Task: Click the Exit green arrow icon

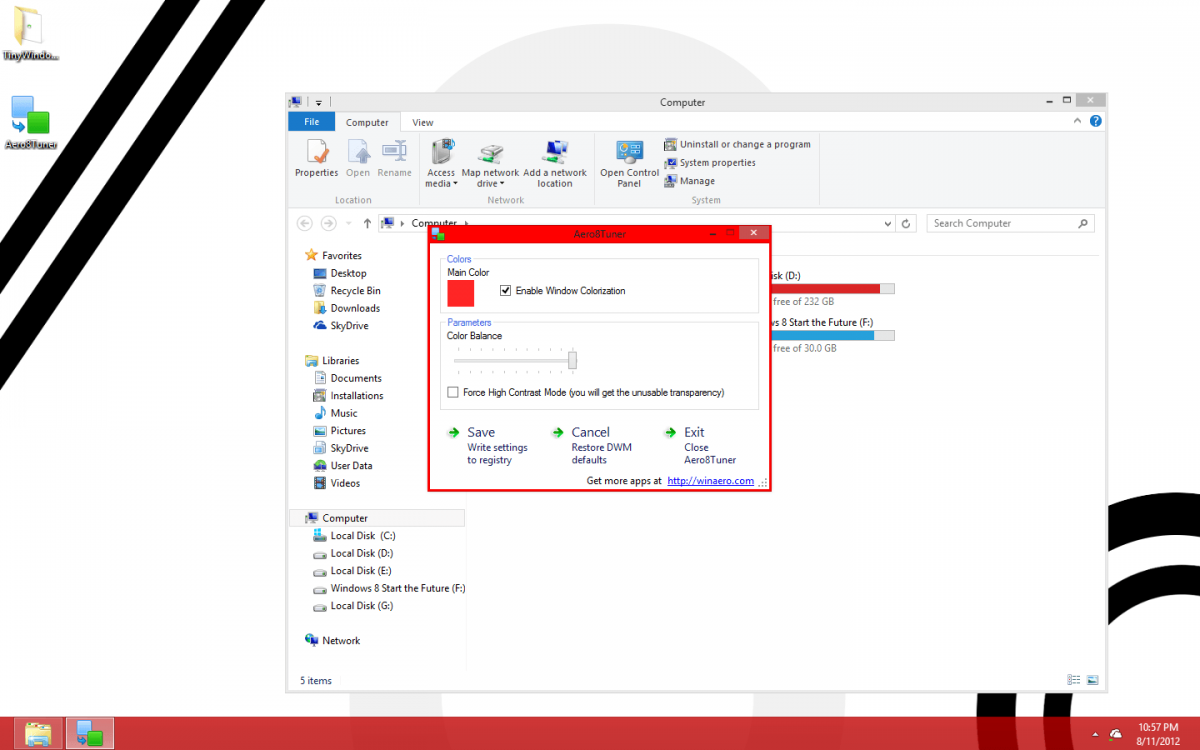Action: pyautogui.click(x=670, y=433)
